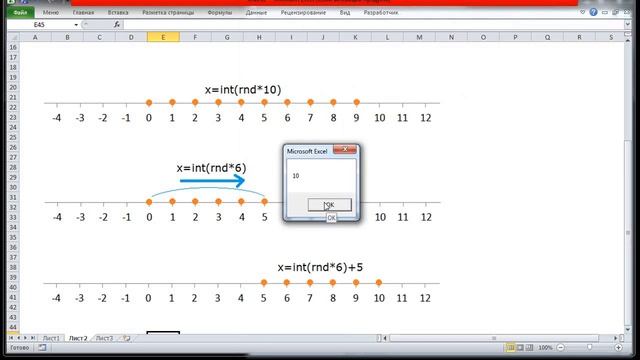Image resolution: width=640 pixels, height=360 pixels.
Task: Click the ribbon minimize heart-shaped arrow icon
Action: [582, 12]
